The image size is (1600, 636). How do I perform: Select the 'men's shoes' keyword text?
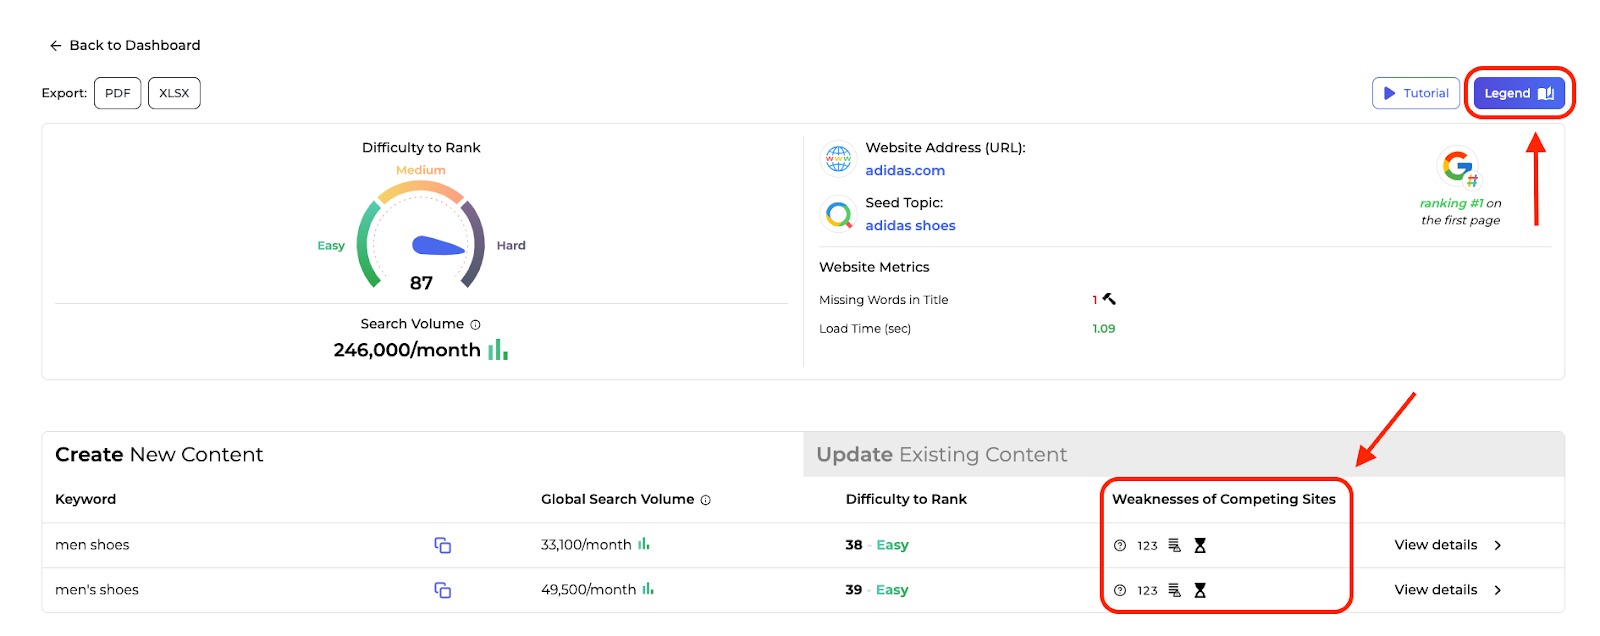97,590
